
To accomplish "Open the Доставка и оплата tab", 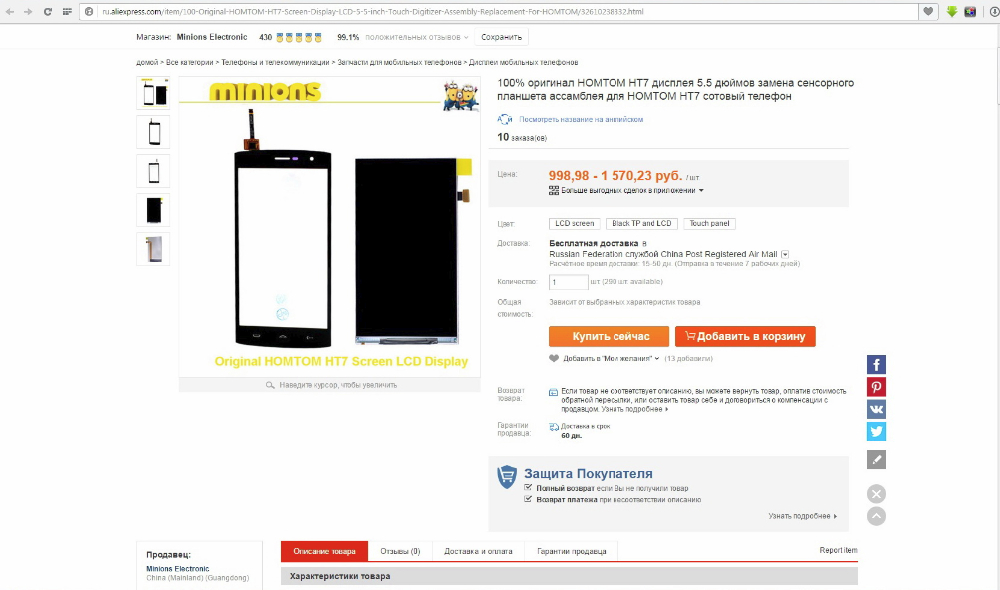I will click(x=478, y=551).
